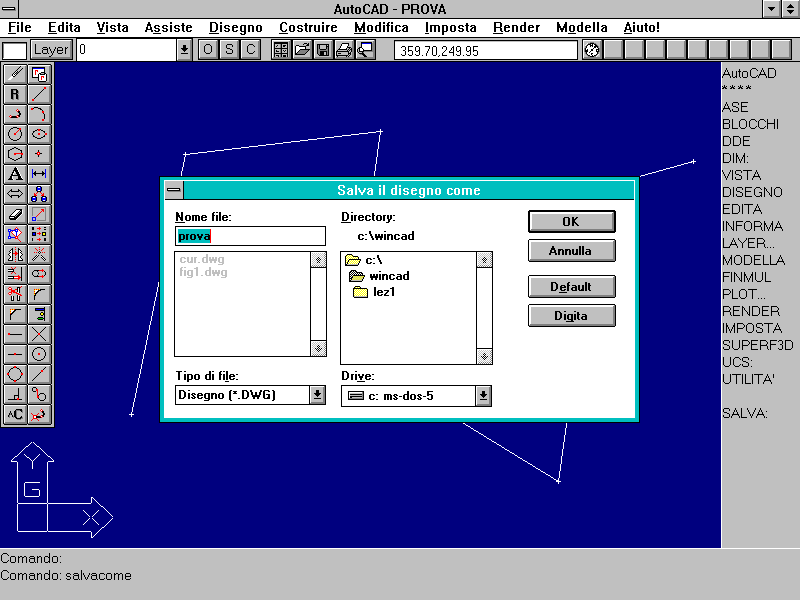800x600 pixels.
Task: Confirm the save dialog with OK
Action: [x=571, y=221]
